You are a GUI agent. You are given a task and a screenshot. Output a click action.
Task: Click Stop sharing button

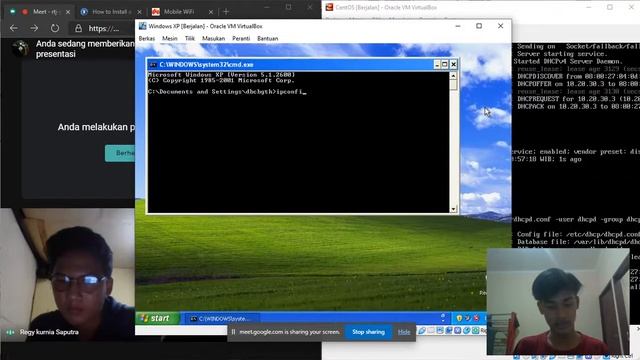click(x=368, y=332)
